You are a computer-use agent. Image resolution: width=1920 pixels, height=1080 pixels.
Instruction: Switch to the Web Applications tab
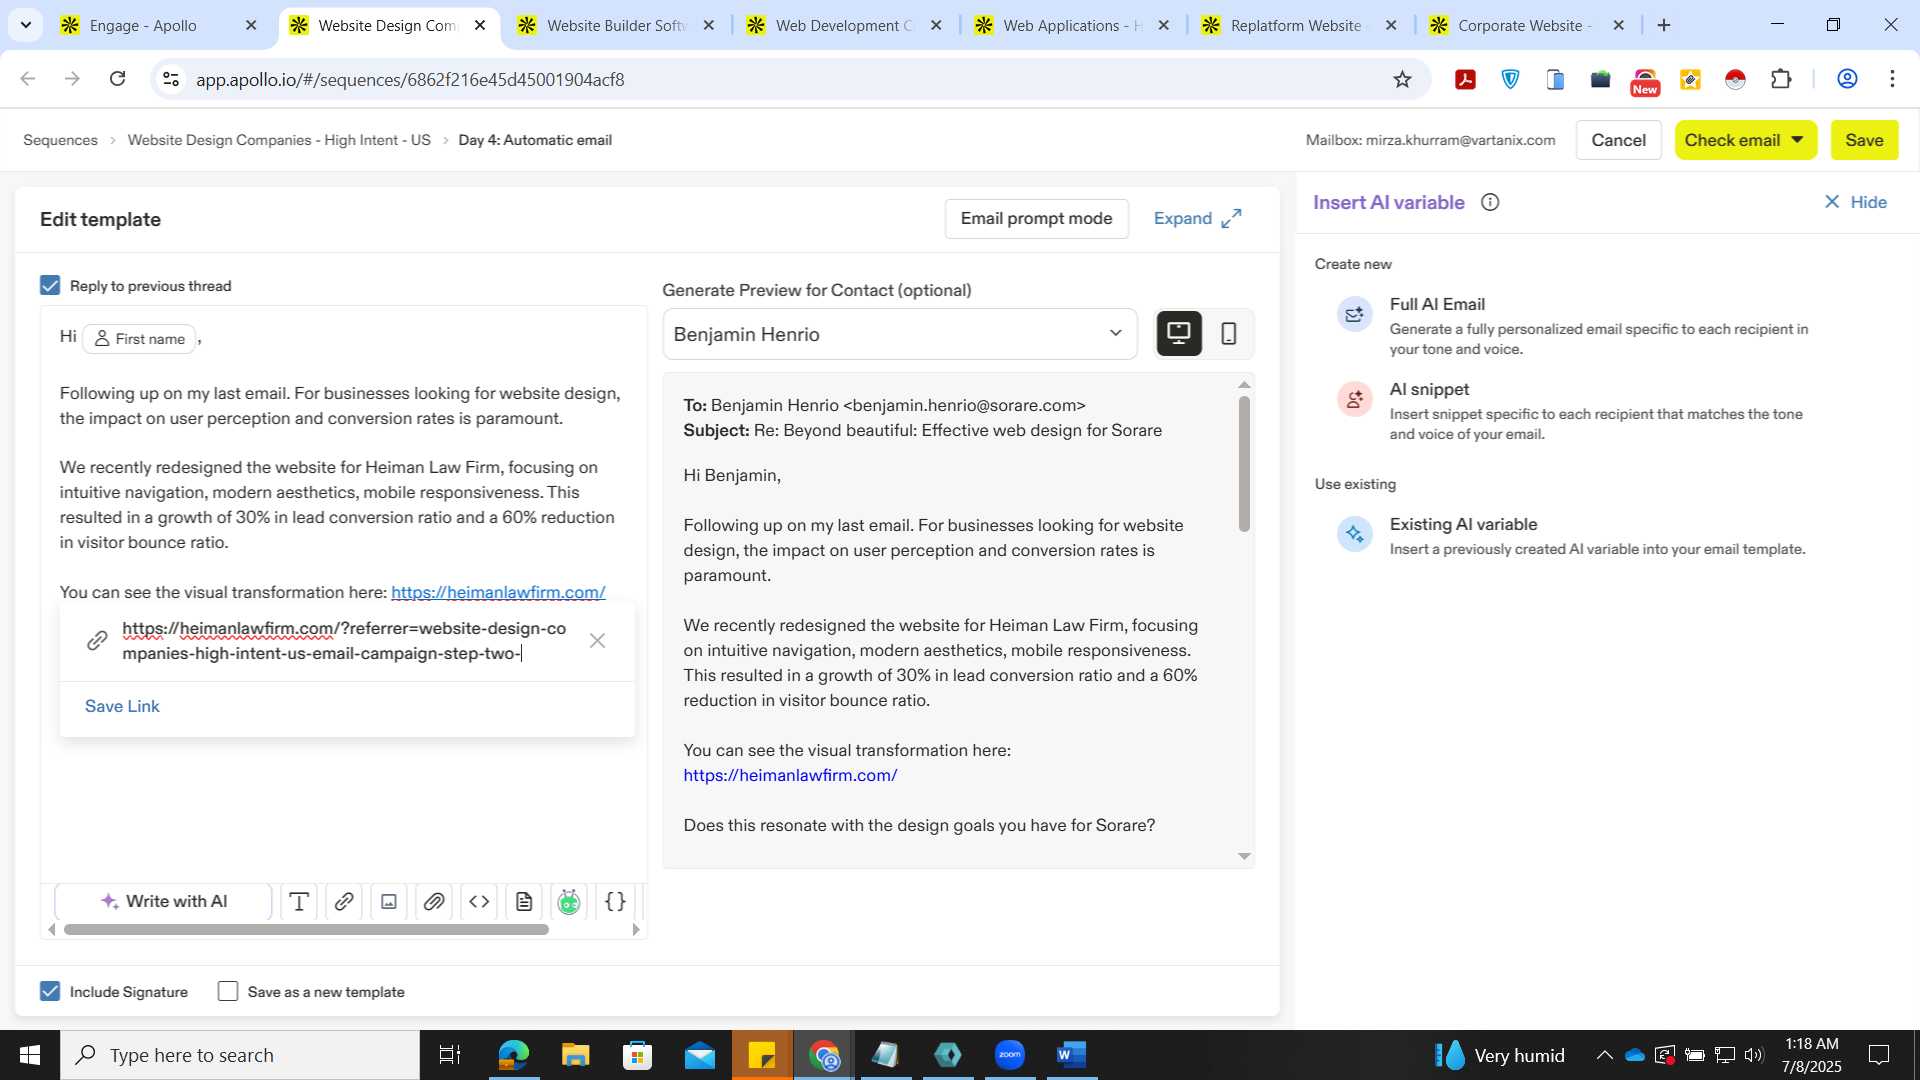1073,25
